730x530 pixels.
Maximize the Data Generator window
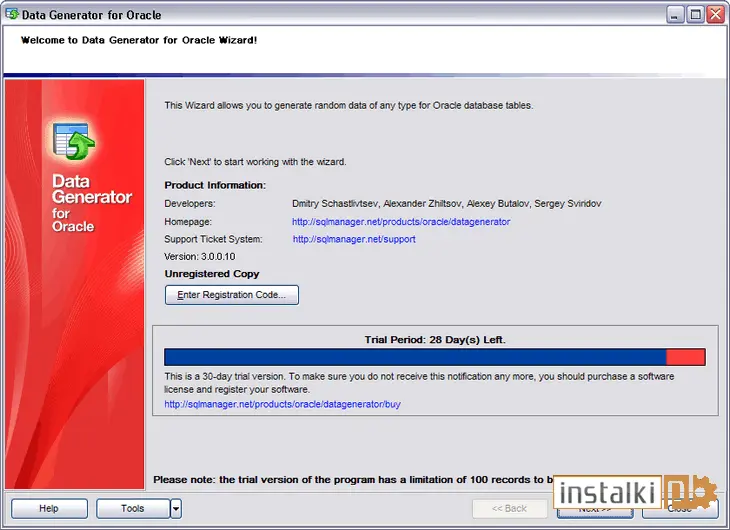click(x=696, y=14)
